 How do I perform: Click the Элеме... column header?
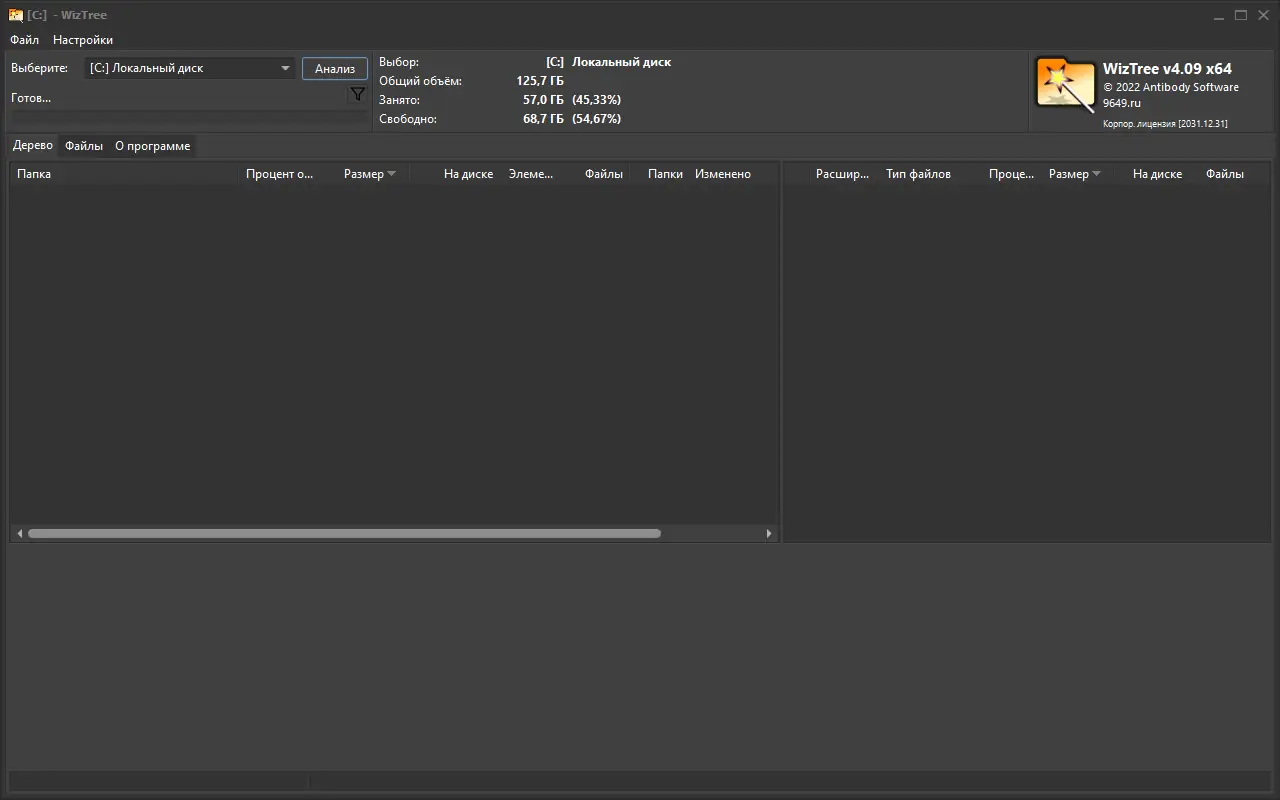point(531,174)
